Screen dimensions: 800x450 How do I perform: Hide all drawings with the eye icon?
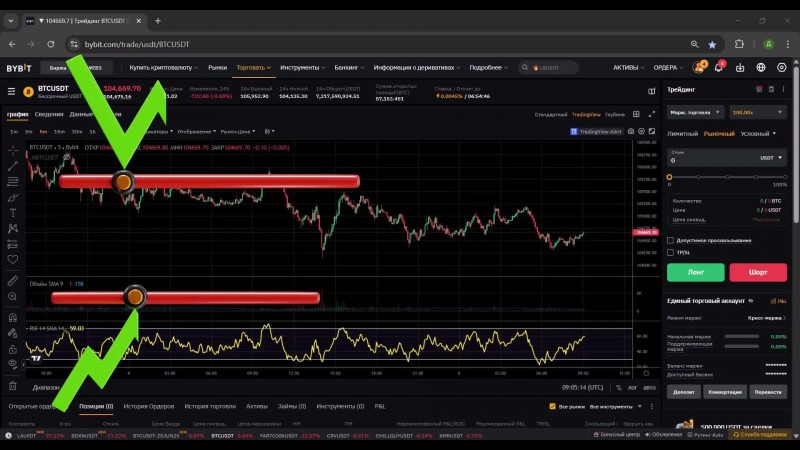tap(13, 364)
